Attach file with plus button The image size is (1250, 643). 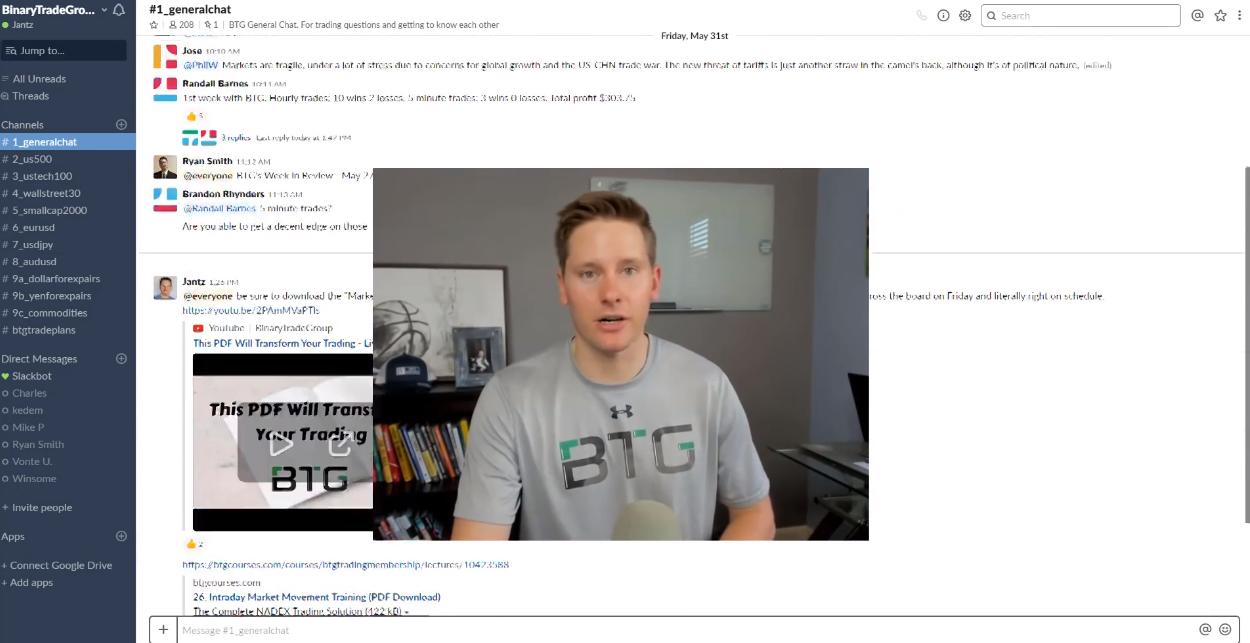tap(163, 630)
